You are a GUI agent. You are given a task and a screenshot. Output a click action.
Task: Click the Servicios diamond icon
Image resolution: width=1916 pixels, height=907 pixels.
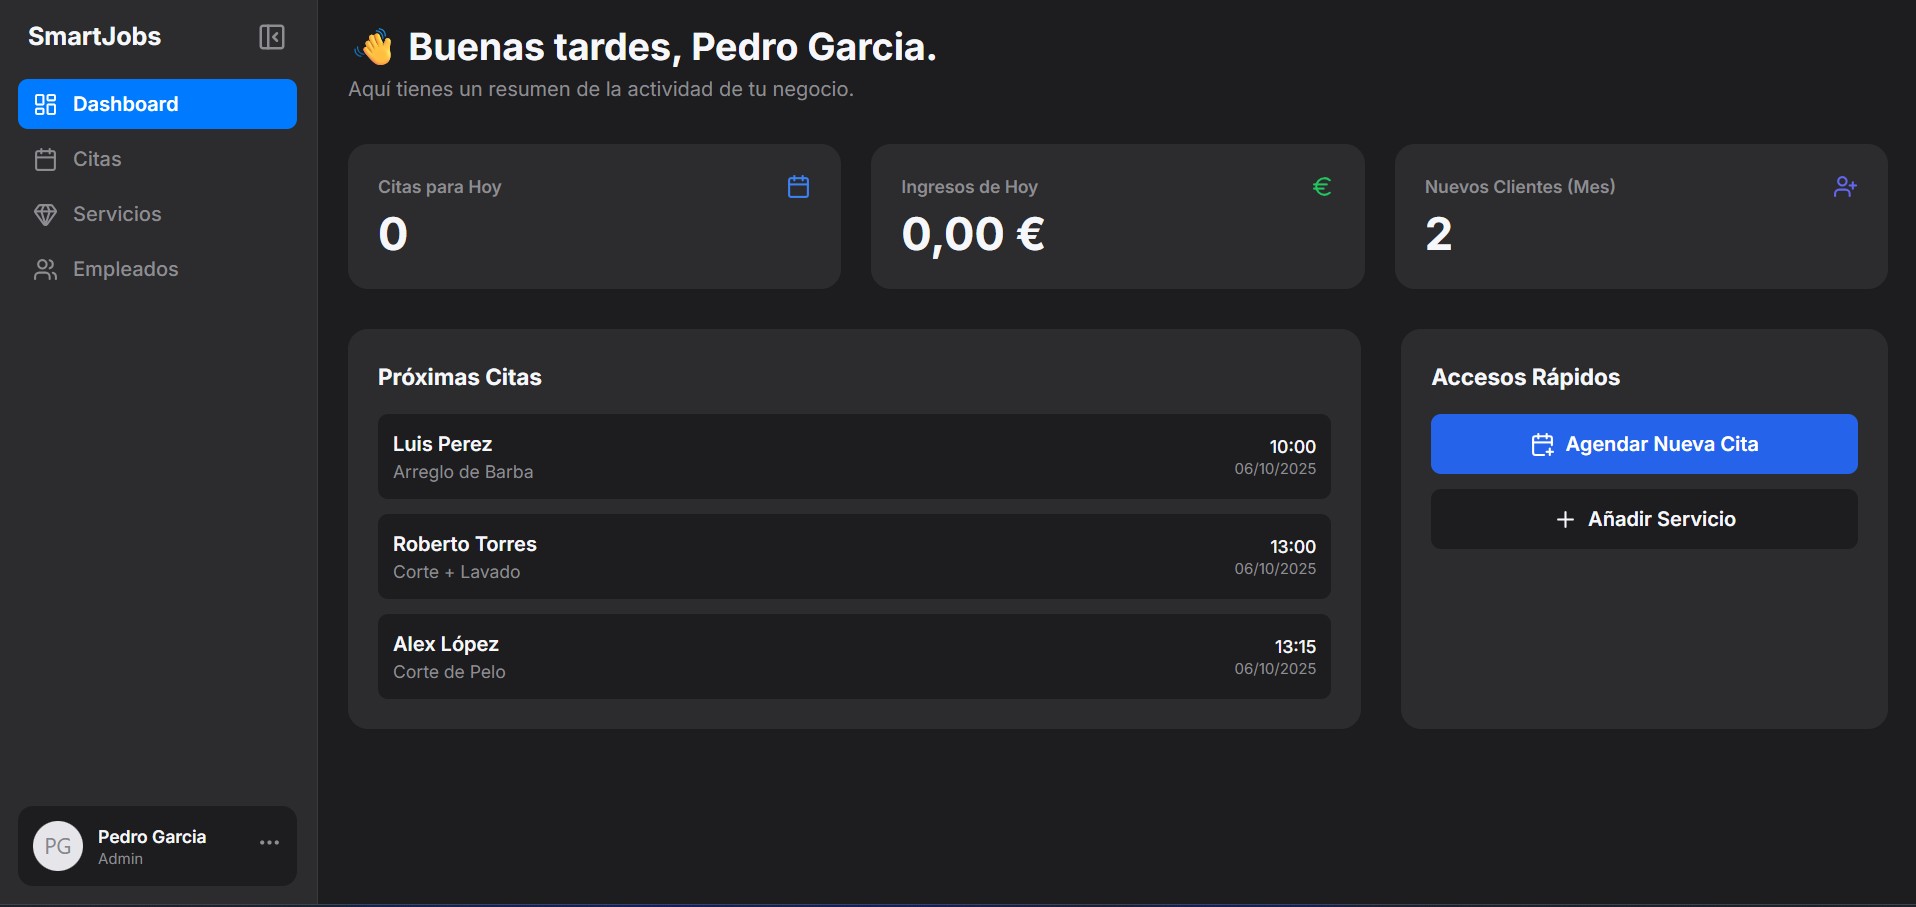tap(46, 214)
